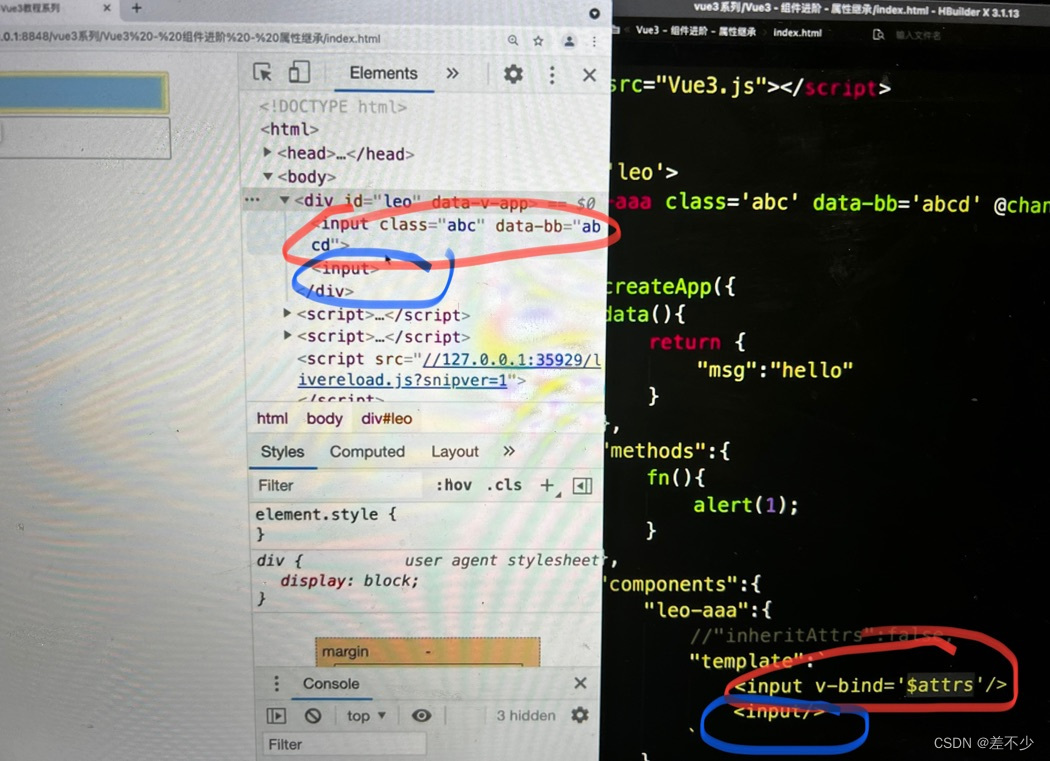The height and width of the screenshot is (761, 1050).
Task: Open the top context dropdown
Action: [366, 716]
